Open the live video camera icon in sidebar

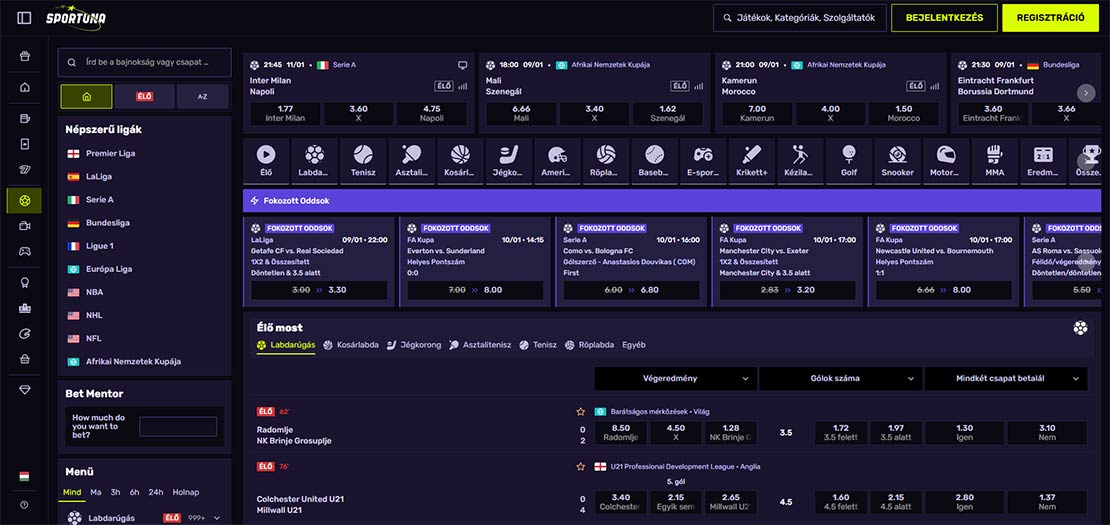25,226
